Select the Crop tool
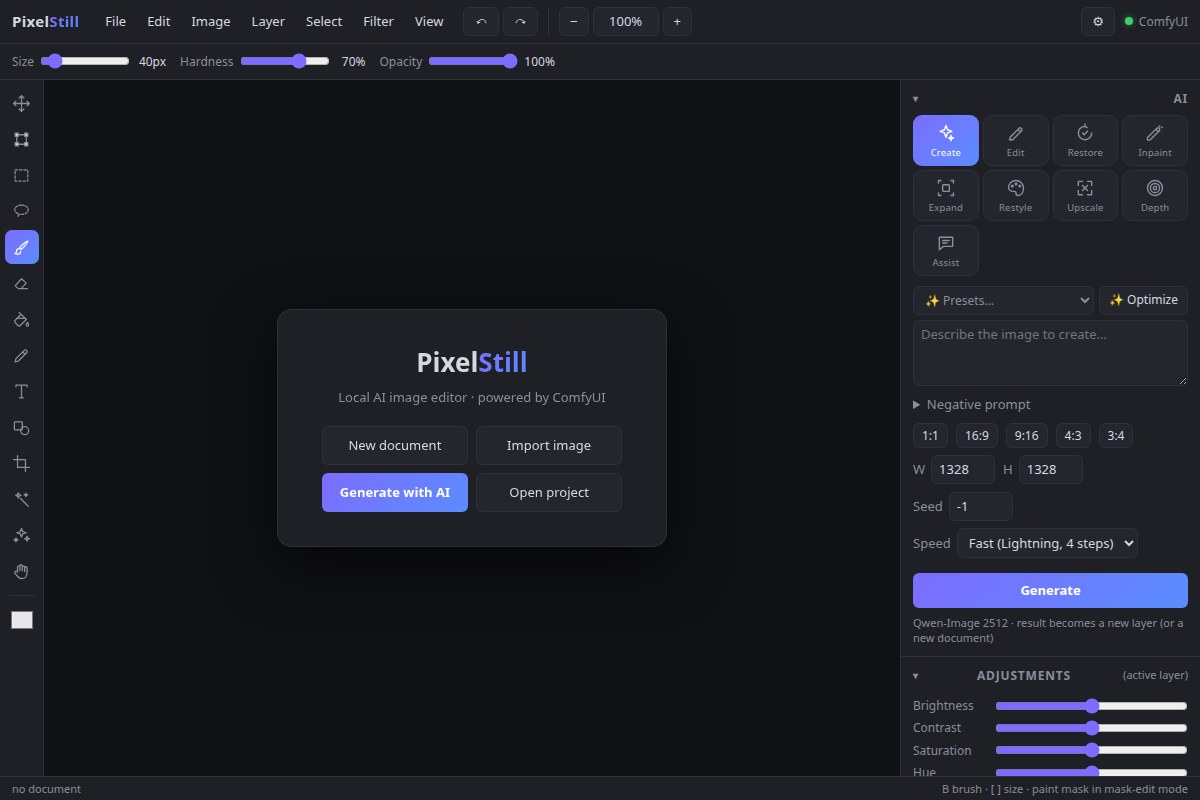 click(21, 463)
